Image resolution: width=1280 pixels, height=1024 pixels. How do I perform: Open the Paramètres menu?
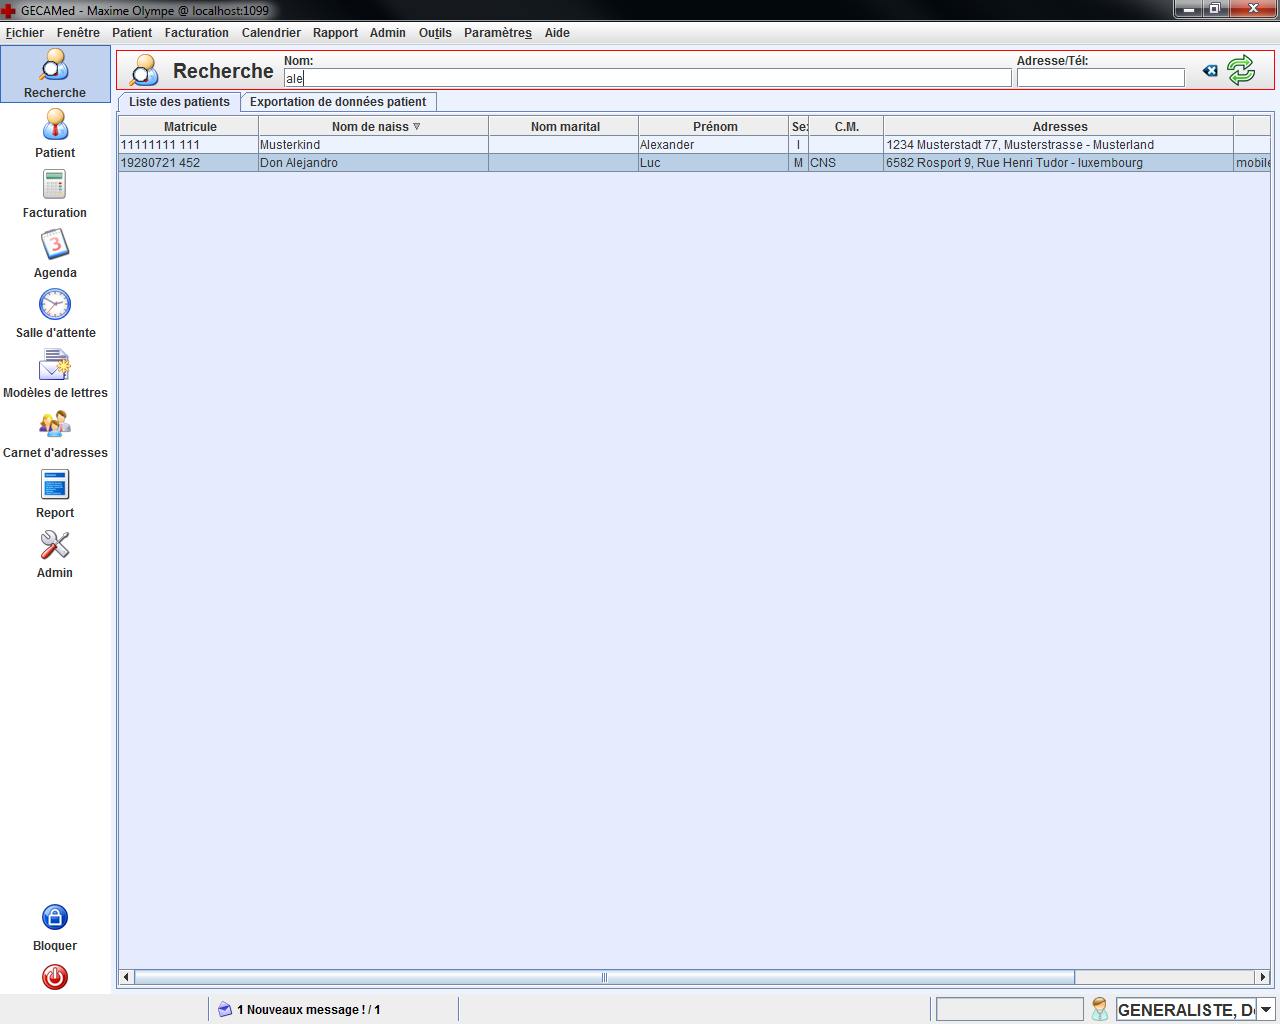497,33
